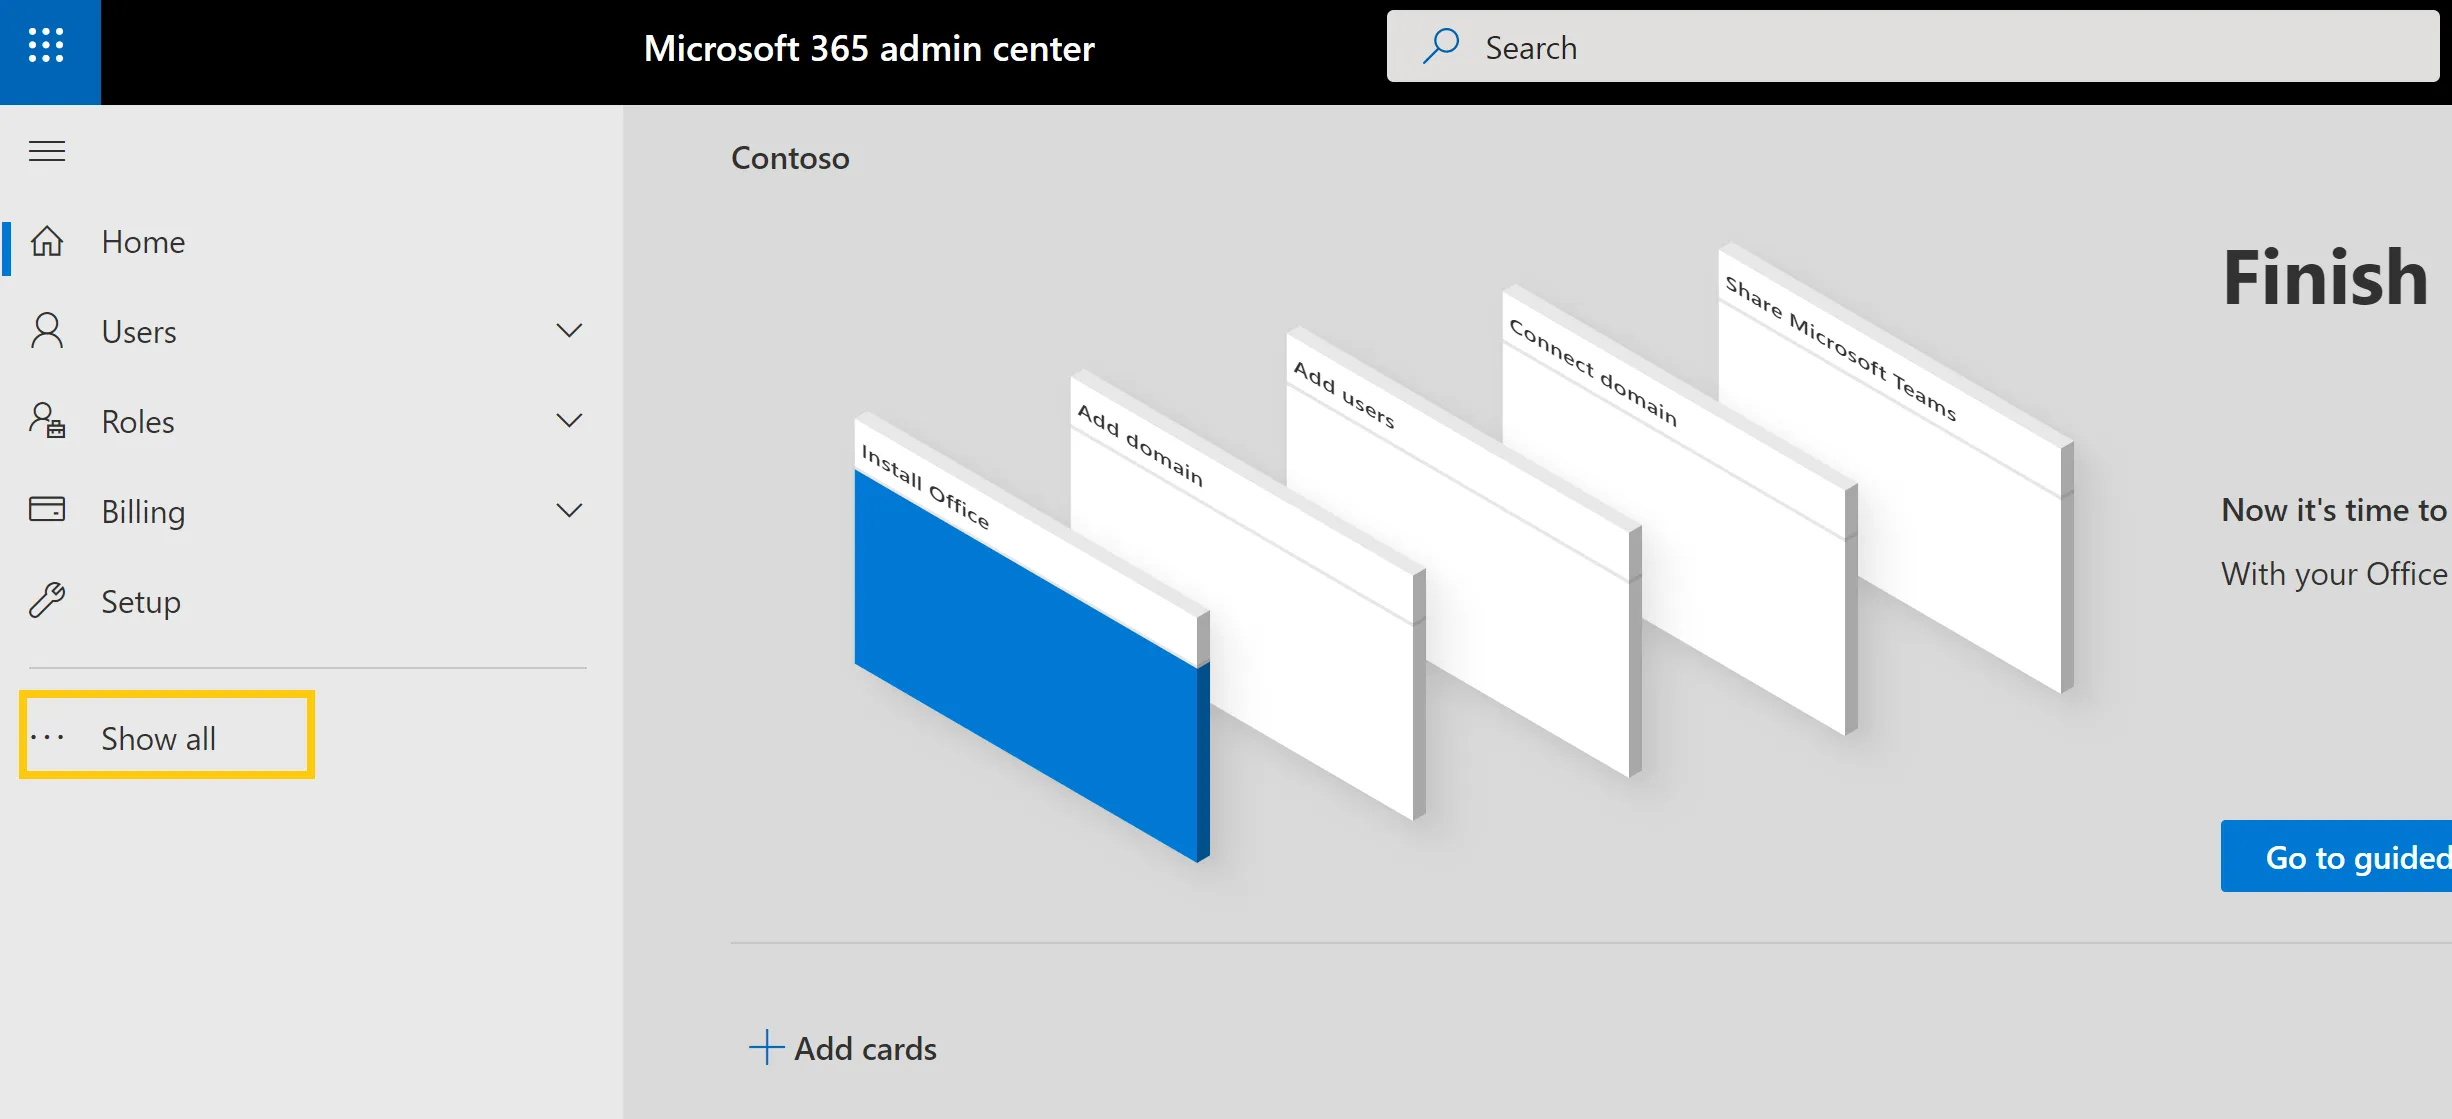This screenshot has height=1119, width=2452.
Task: Click the Go to guided setup button
Action: [2336, 856]
